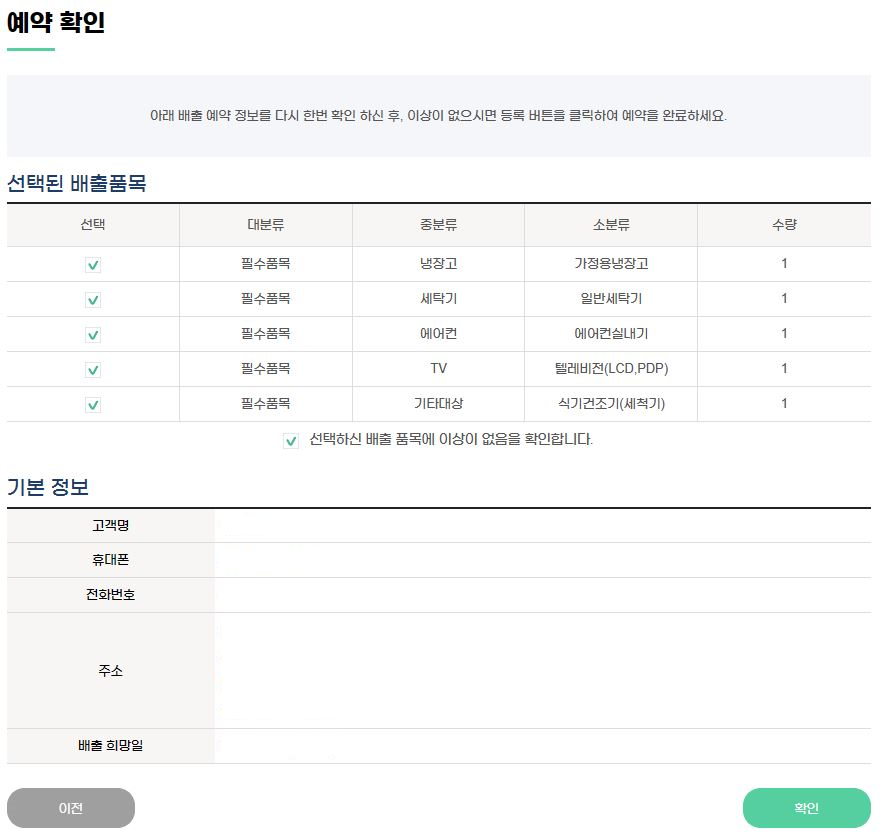883x839 pixels.
Task: Select the 에어컨실내기 cell
Action: click(x=611, y=333)
